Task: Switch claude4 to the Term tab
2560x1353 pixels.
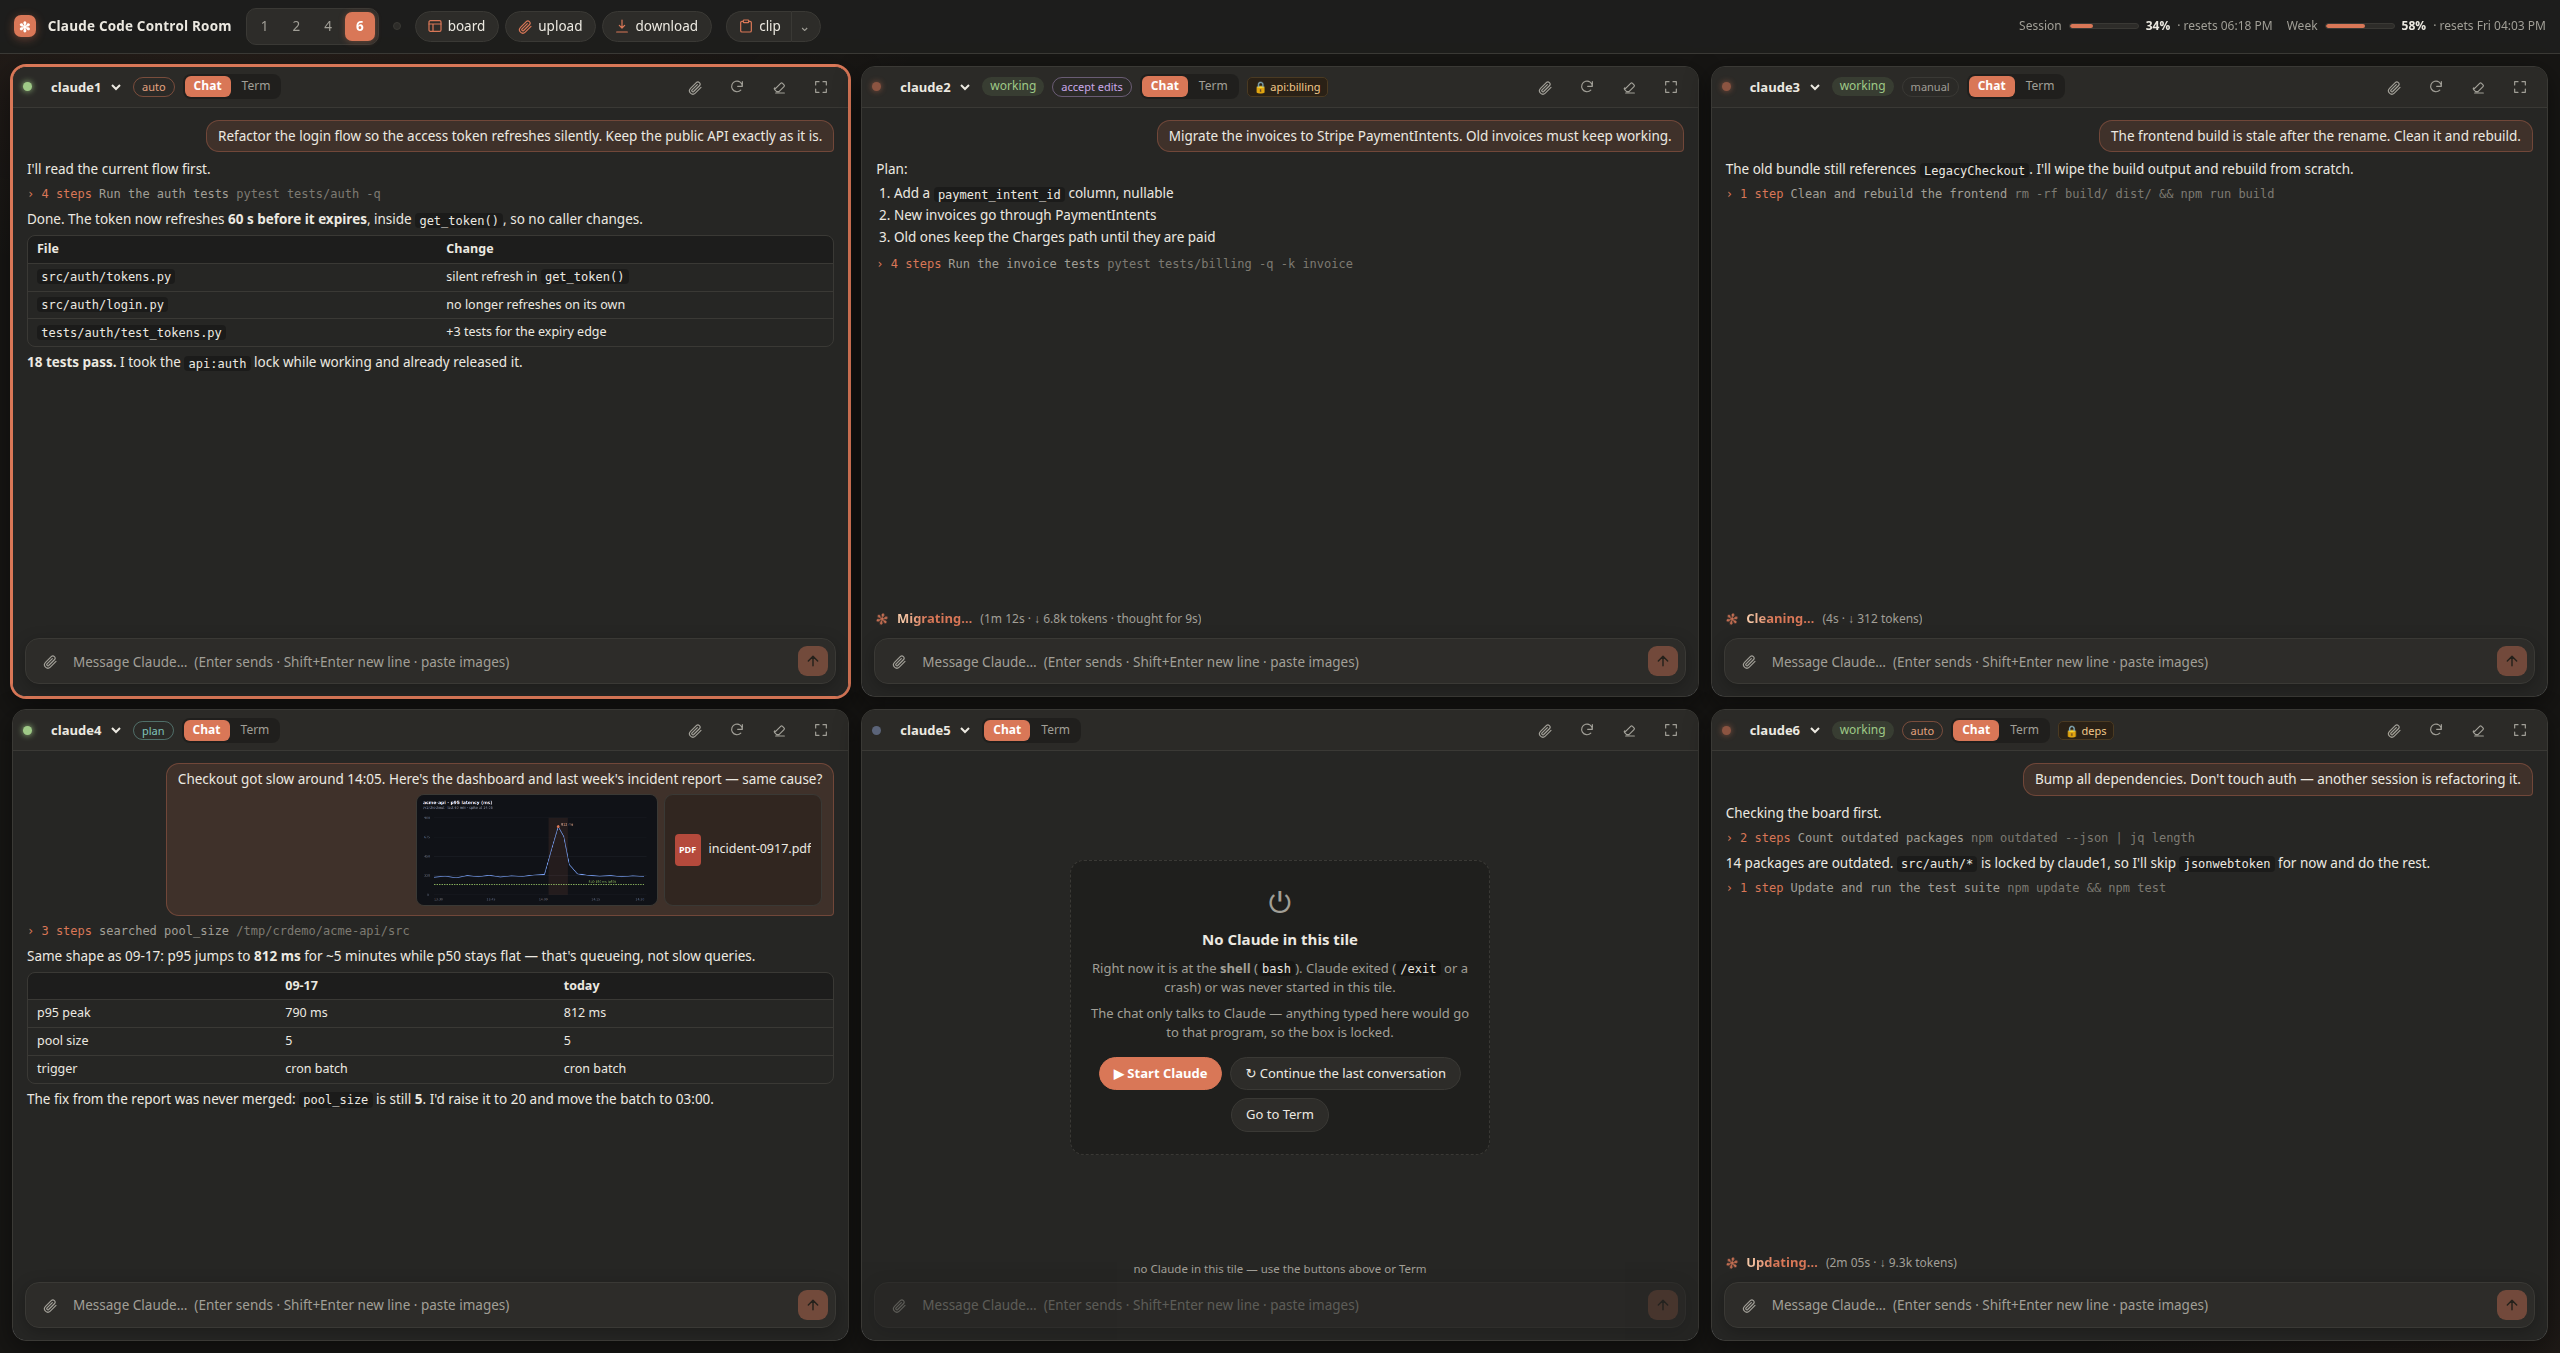Action: pos(254,730)
